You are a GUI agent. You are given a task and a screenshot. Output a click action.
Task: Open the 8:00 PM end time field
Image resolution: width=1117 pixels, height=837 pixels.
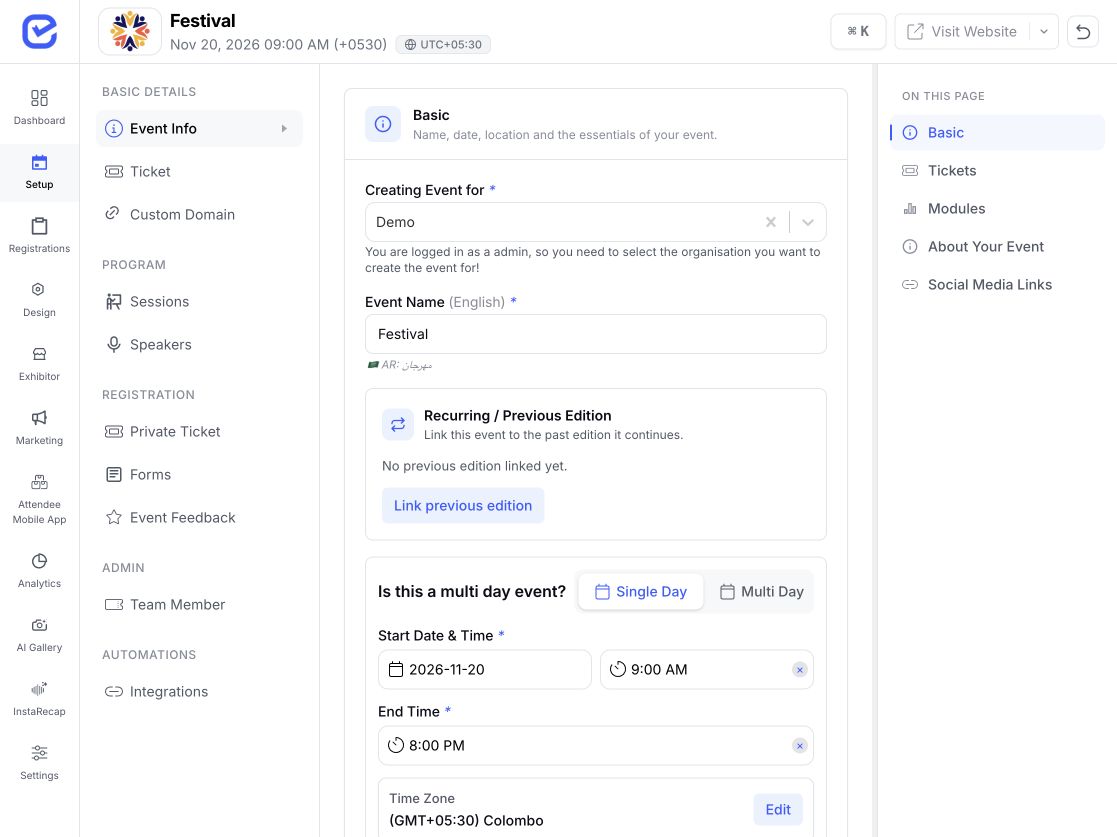pyautogui.click(x=596, y=746)
